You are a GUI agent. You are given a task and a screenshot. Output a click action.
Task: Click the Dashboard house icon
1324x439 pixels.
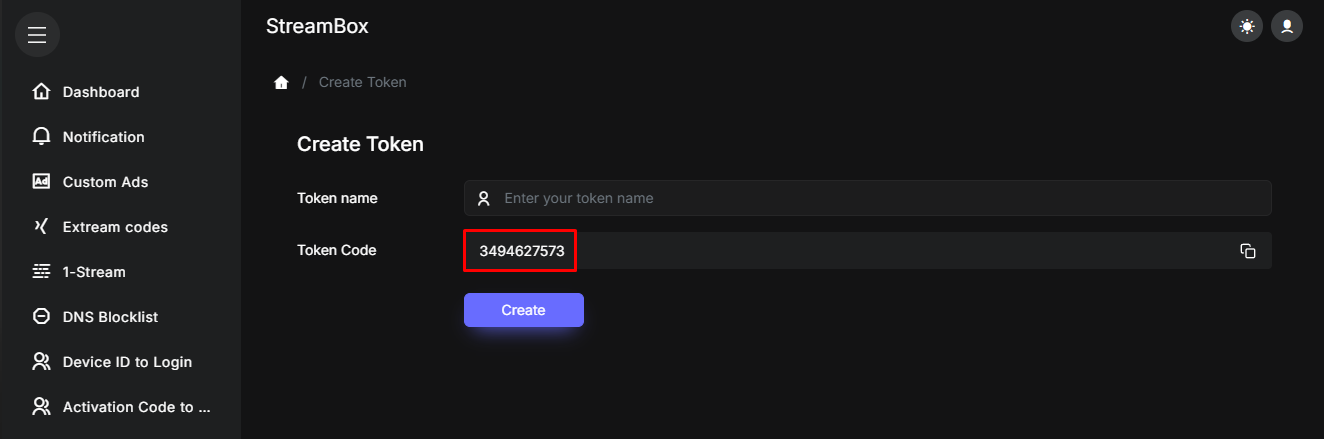coord(41,92)
